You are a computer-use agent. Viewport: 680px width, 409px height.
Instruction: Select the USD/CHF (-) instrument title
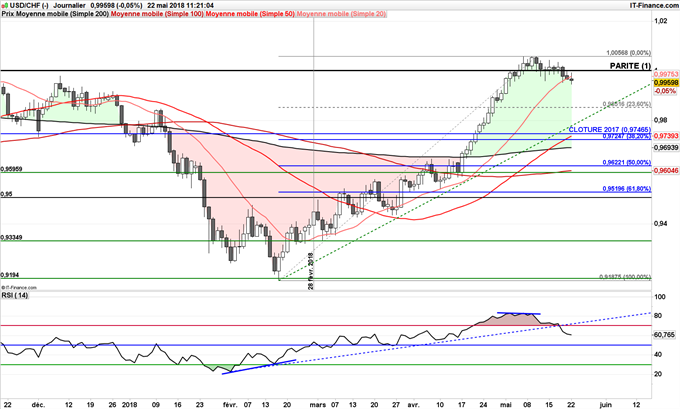coord(28,6)
